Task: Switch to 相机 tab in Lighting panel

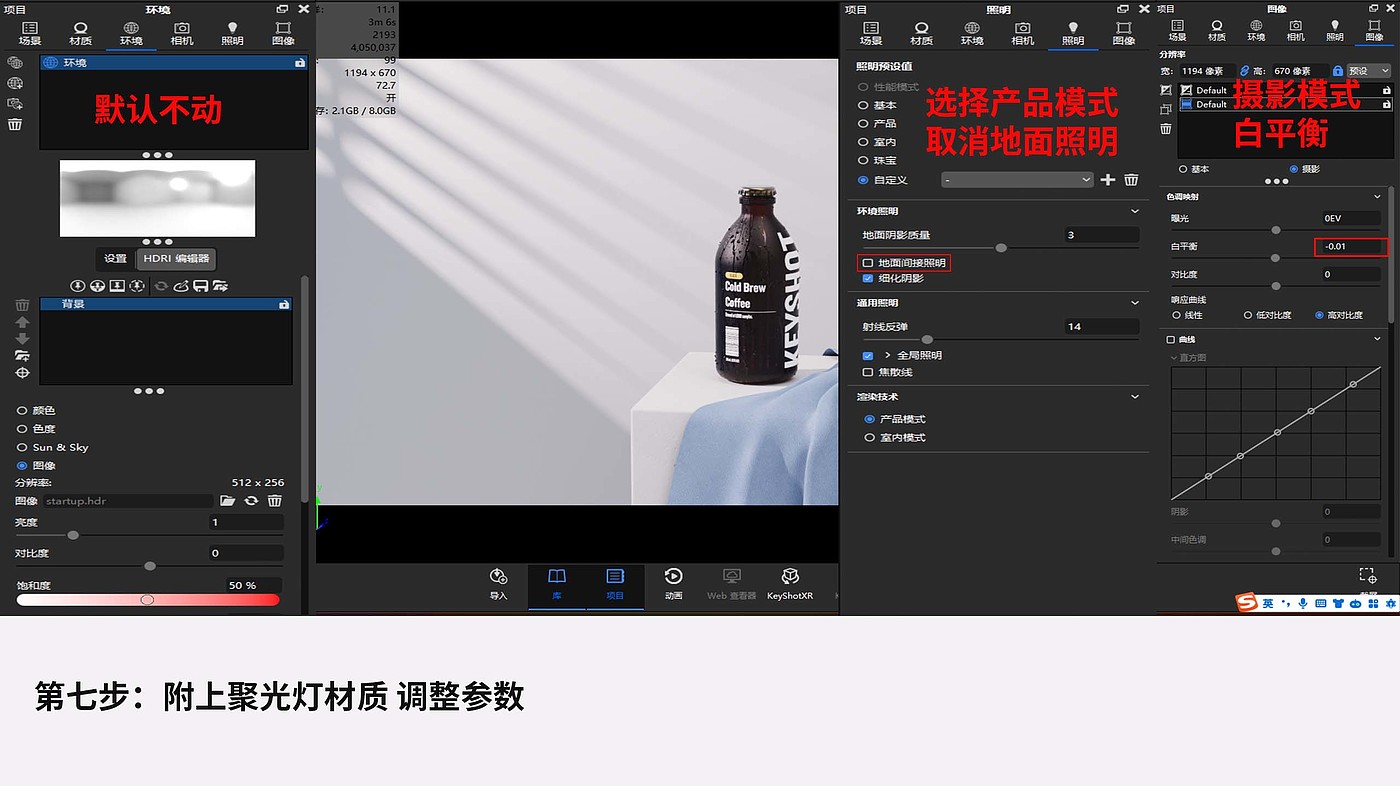Action: coord(1022,33)
